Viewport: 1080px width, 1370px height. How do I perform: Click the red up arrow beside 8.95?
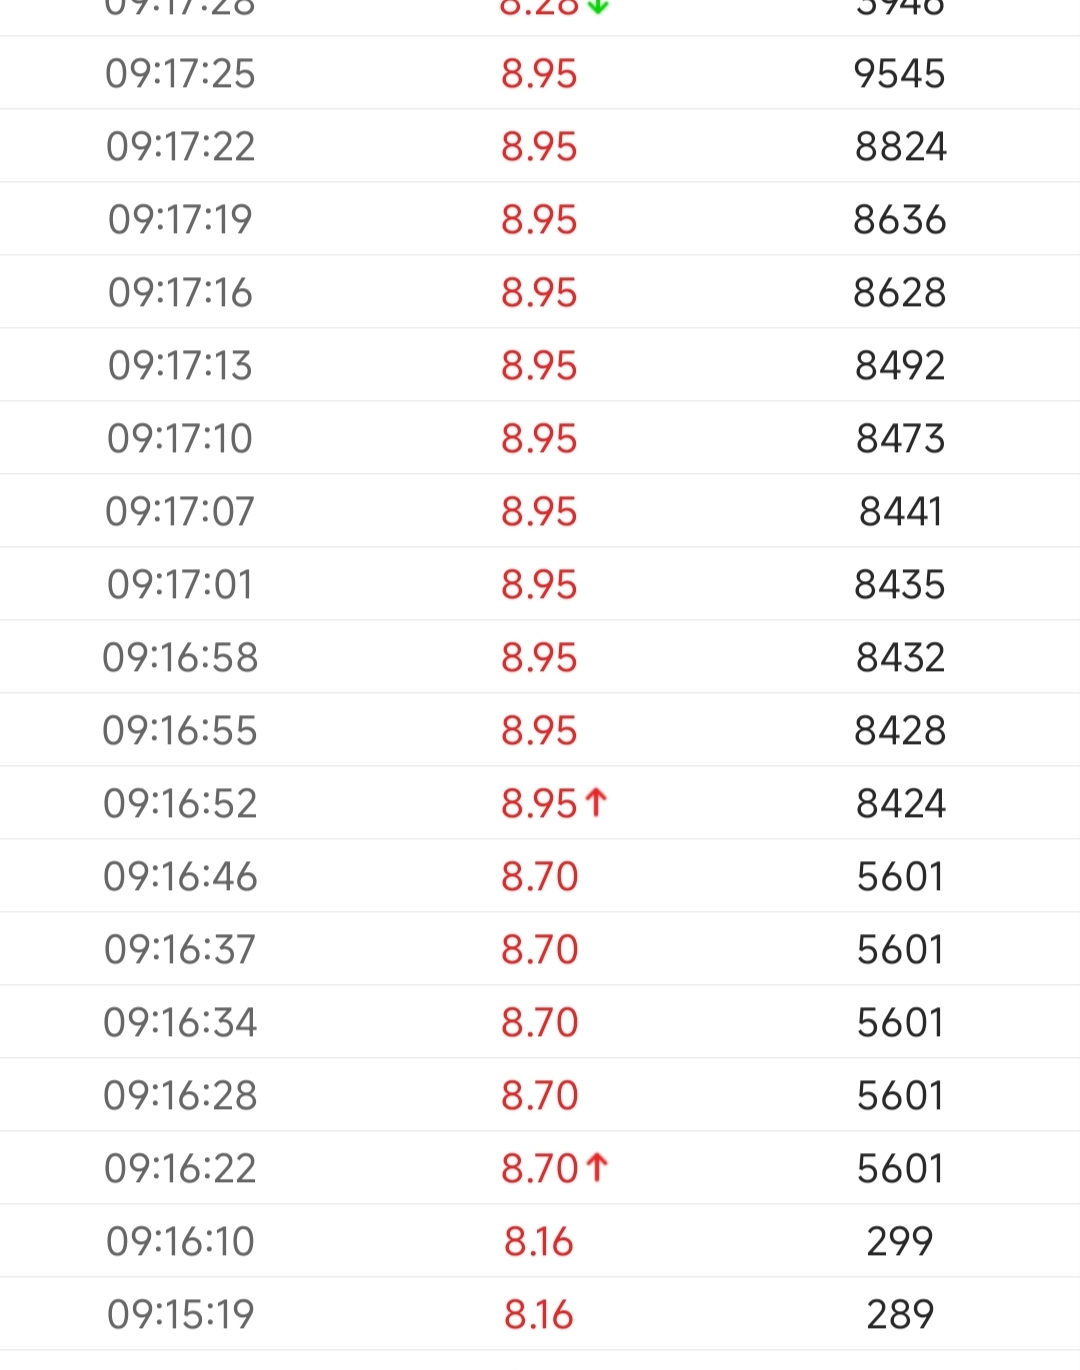click(596, 802)
